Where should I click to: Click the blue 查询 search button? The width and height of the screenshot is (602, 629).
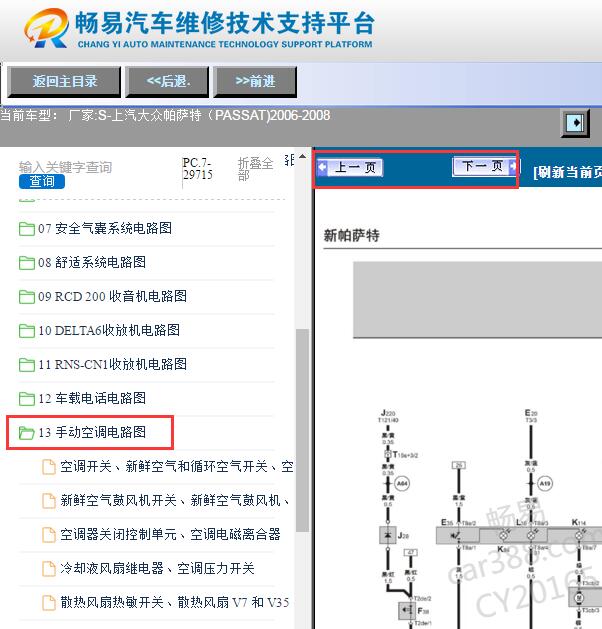42,181
